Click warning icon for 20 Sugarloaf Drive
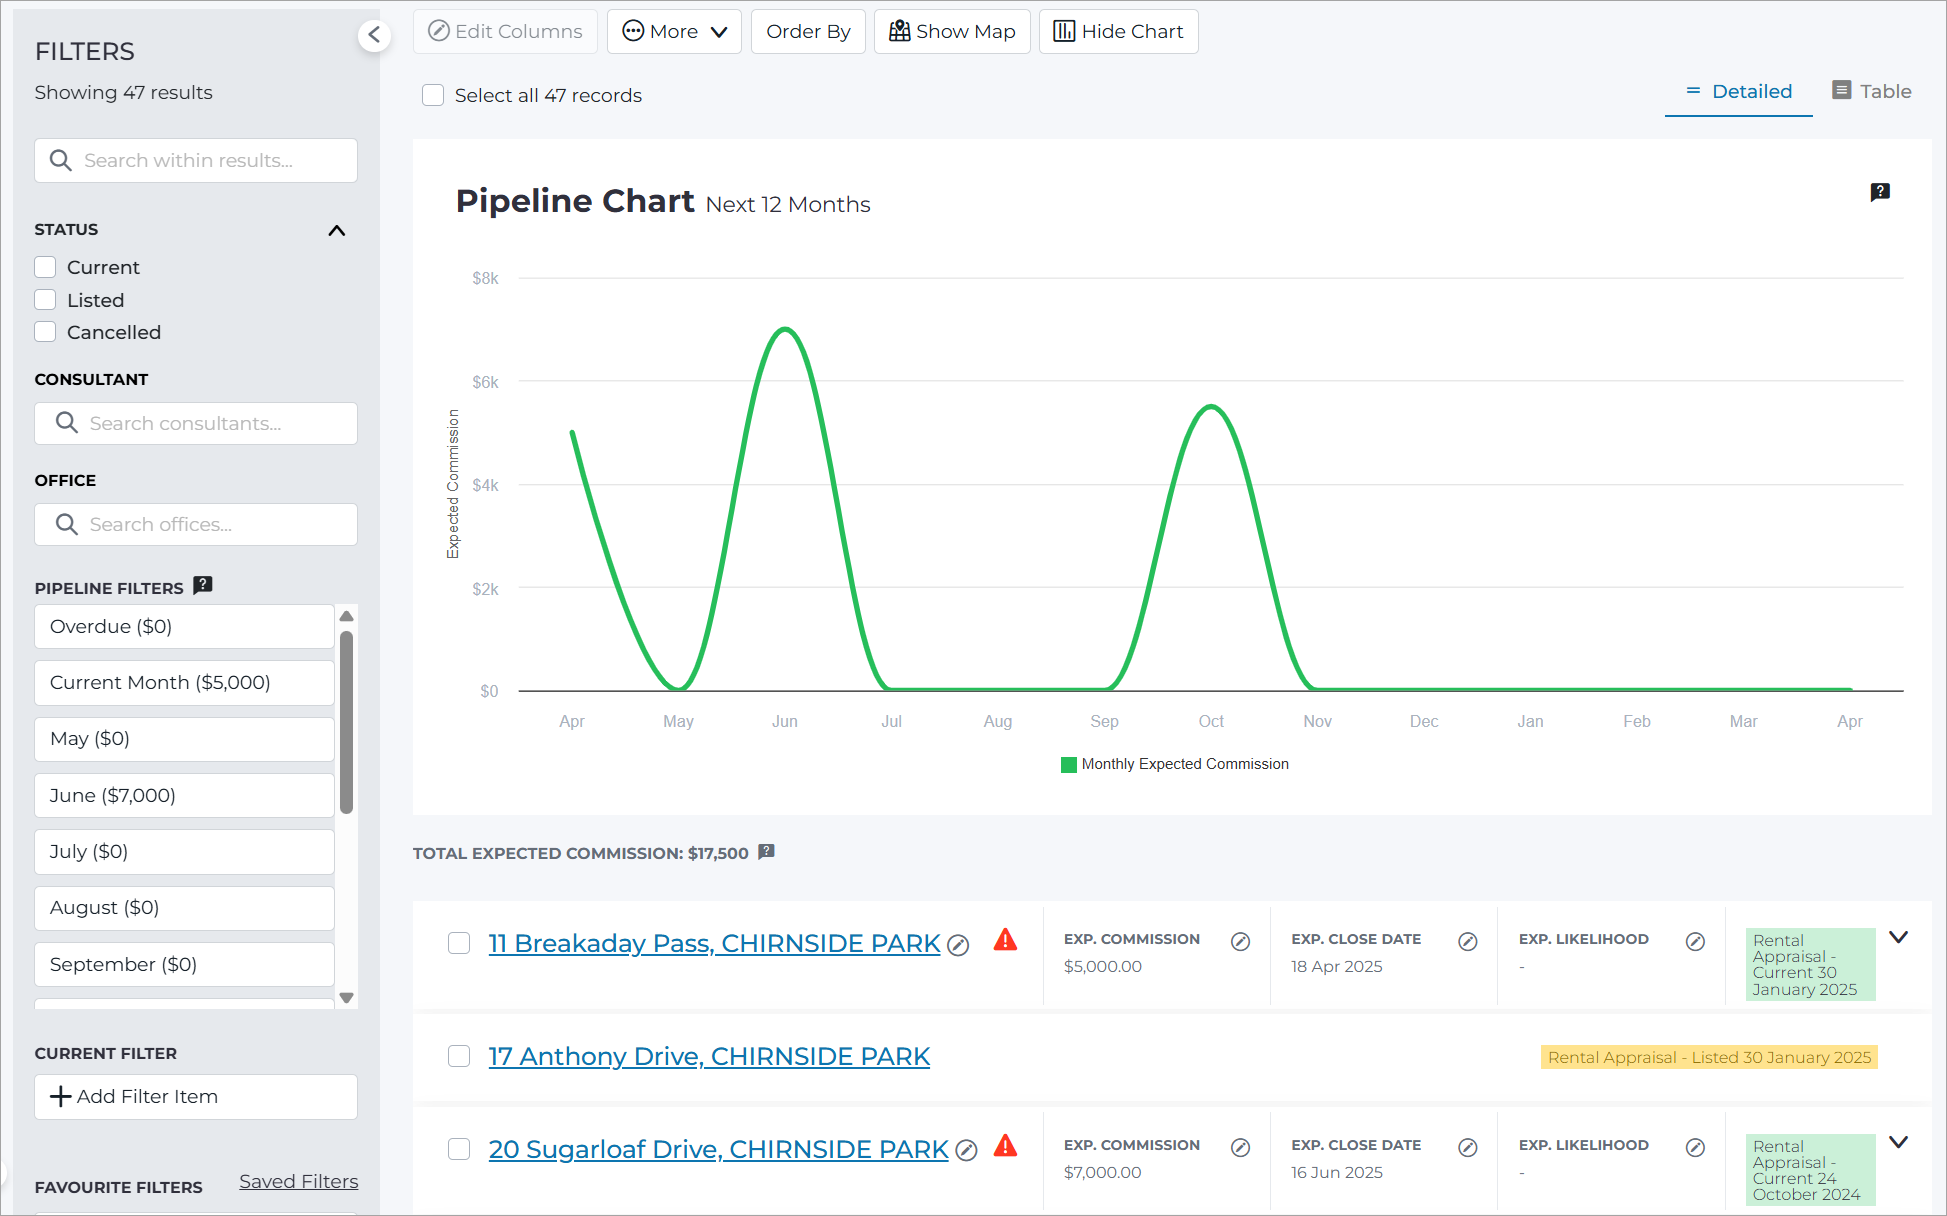 [1005, 1146]
